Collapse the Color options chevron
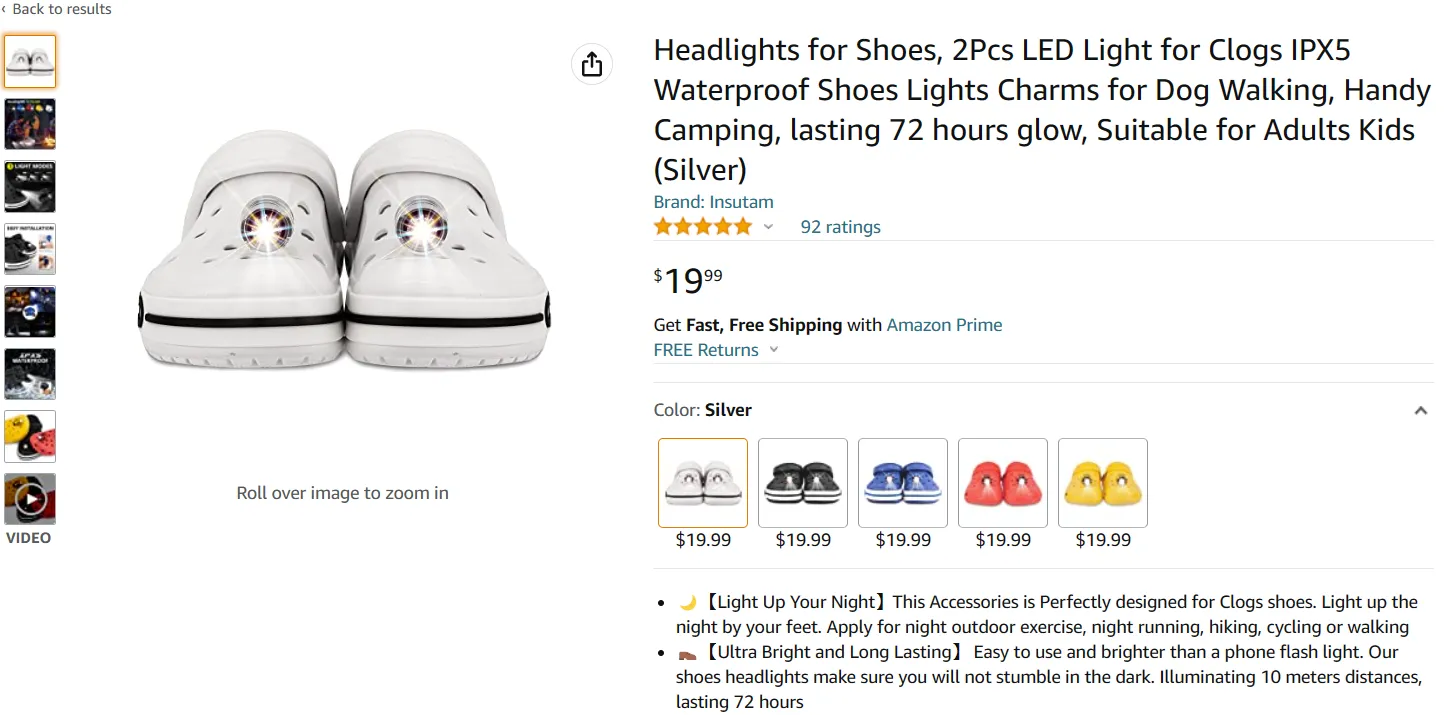Viewport: 1456px width, 715px height. click(1420, 411)
